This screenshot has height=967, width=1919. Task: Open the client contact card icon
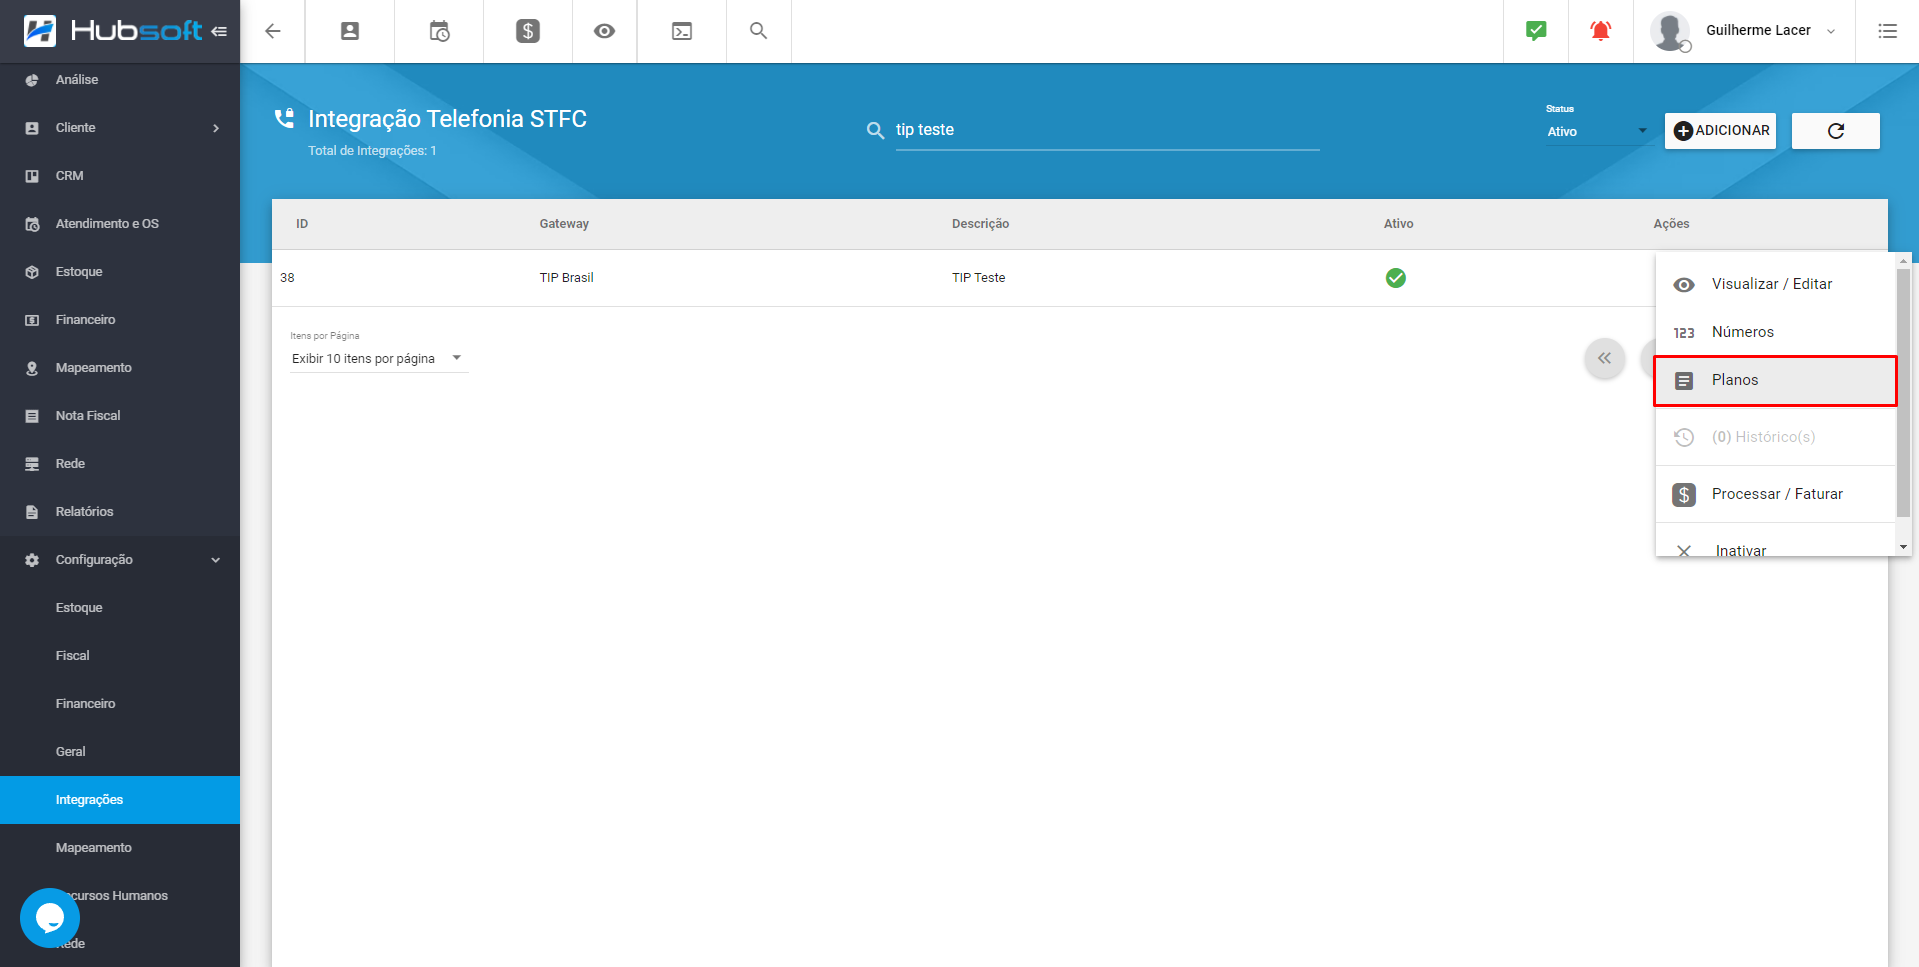[x=350, y=31]
